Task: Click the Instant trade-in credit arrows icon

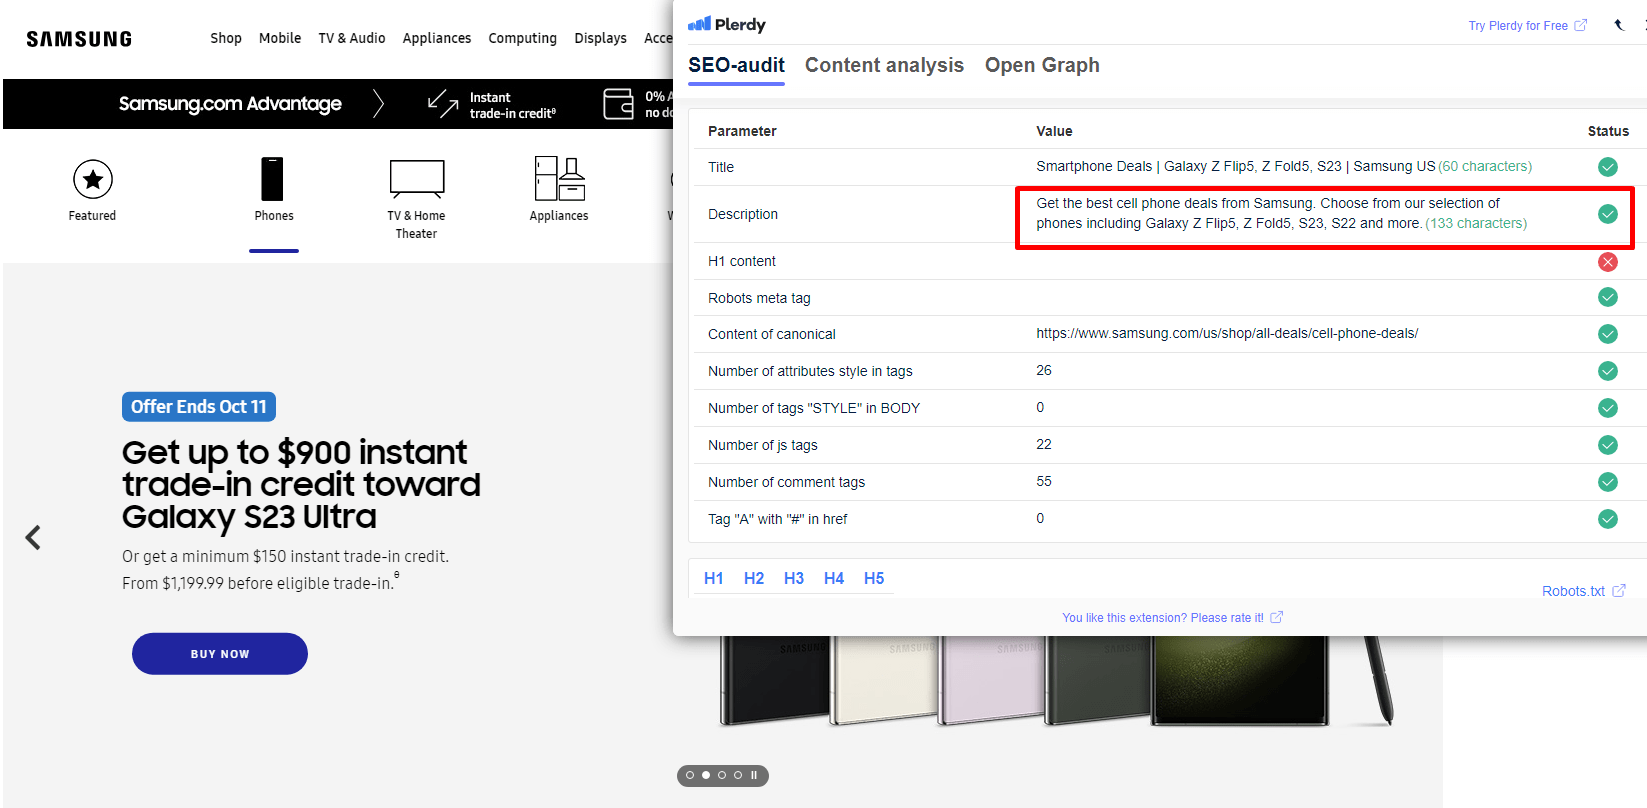Action: (443, 104)
